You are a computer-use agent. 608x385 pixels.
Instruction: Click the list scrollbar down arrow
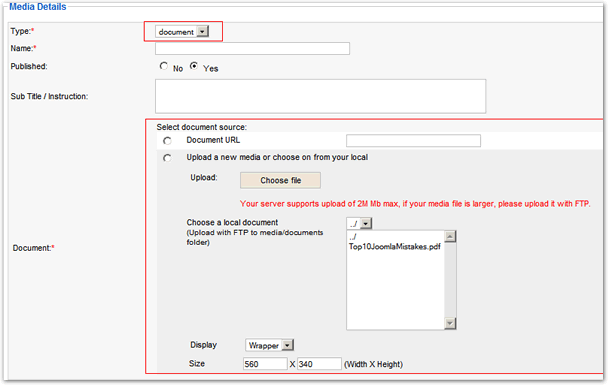click(x=450, y=323)
